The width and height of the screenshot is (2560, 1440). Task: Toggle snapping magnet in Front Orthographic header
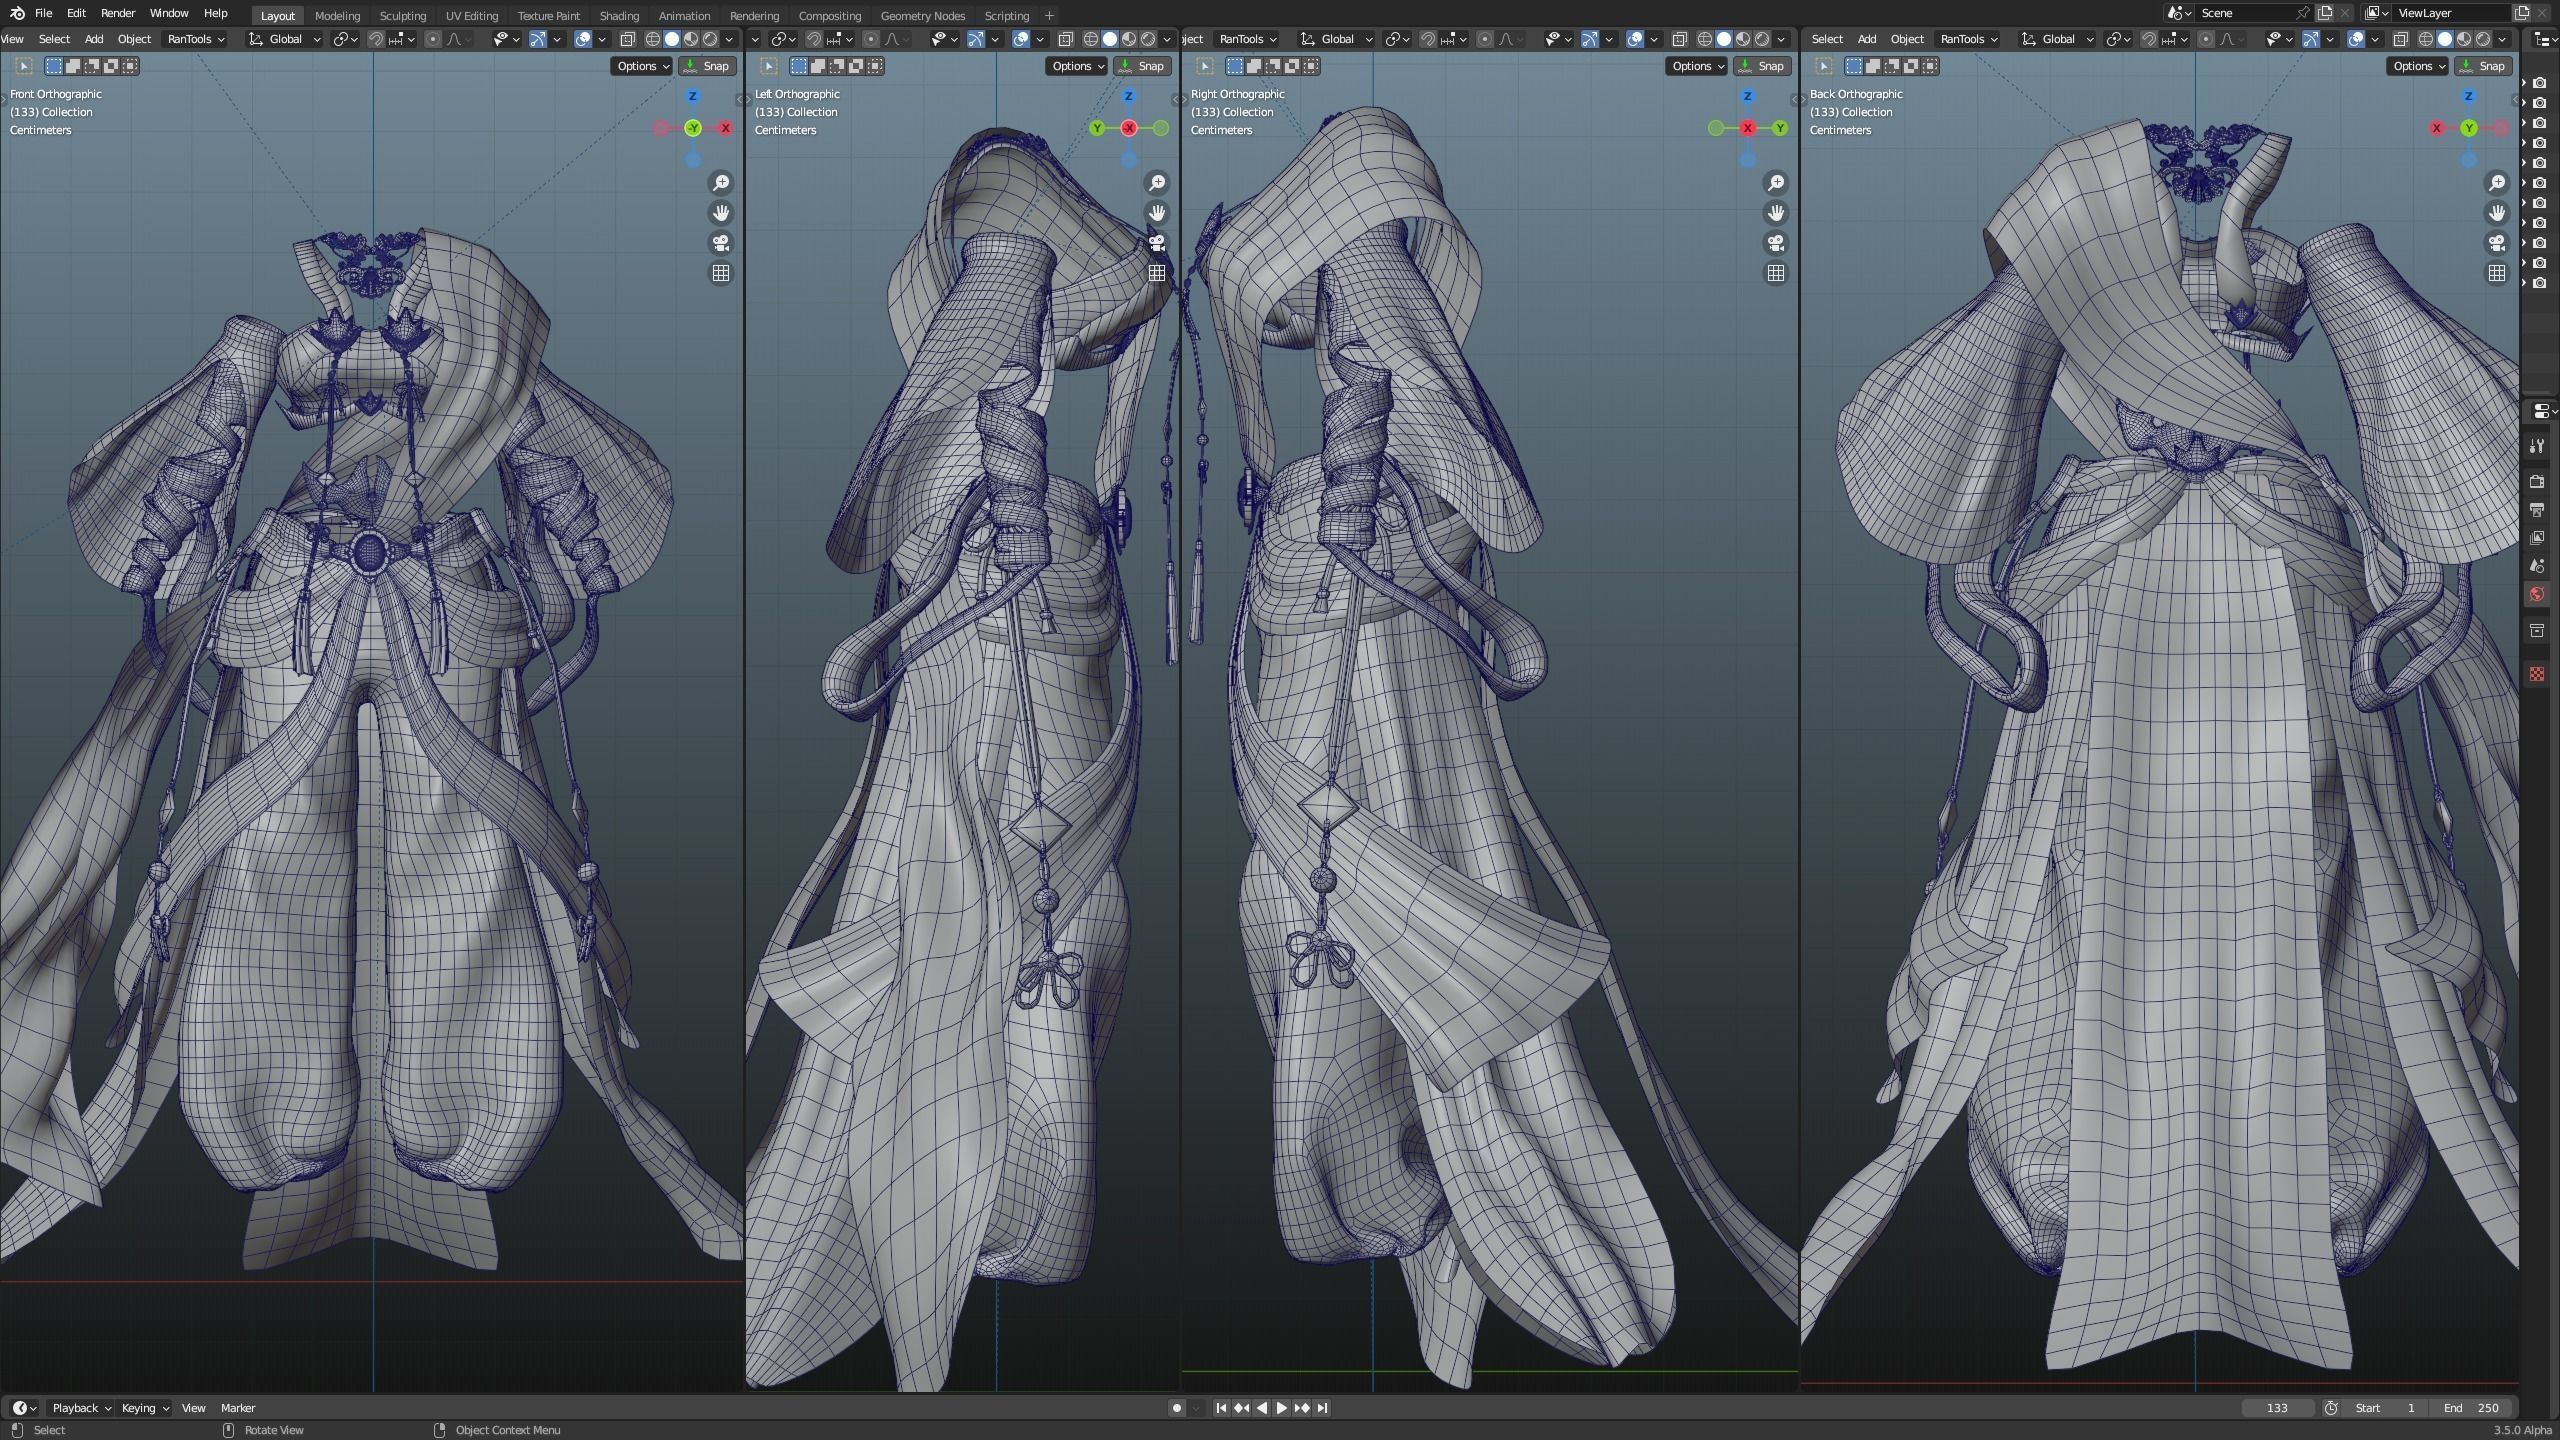[376, 39]
